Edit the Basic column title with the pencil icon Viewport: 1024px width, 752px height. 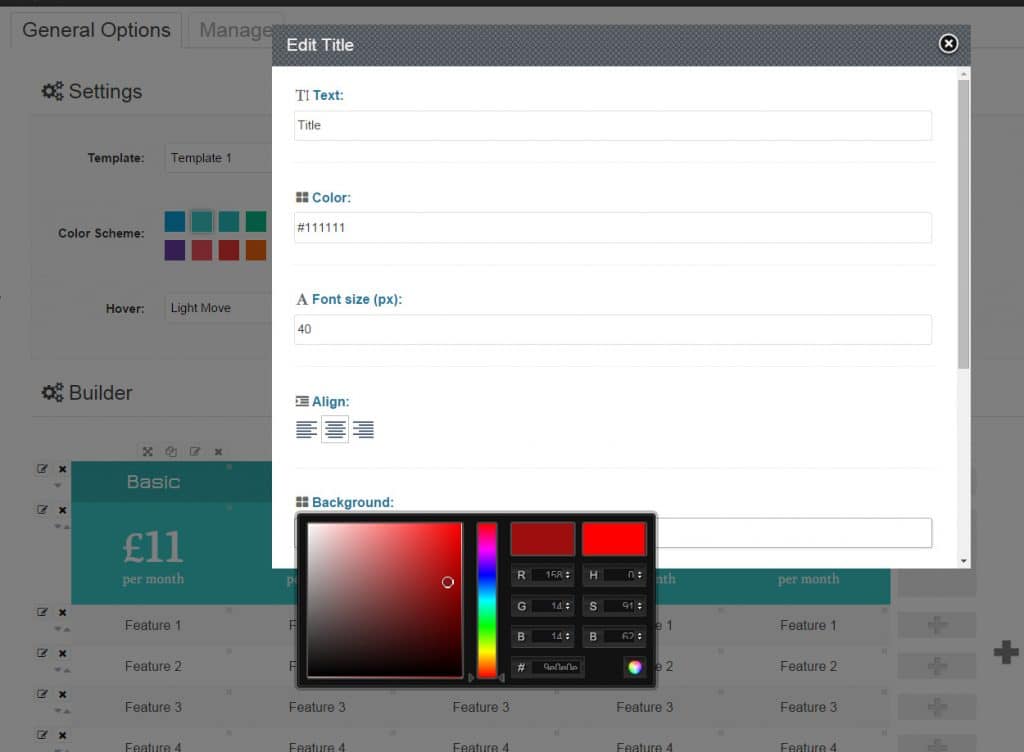tap(195, 451)
